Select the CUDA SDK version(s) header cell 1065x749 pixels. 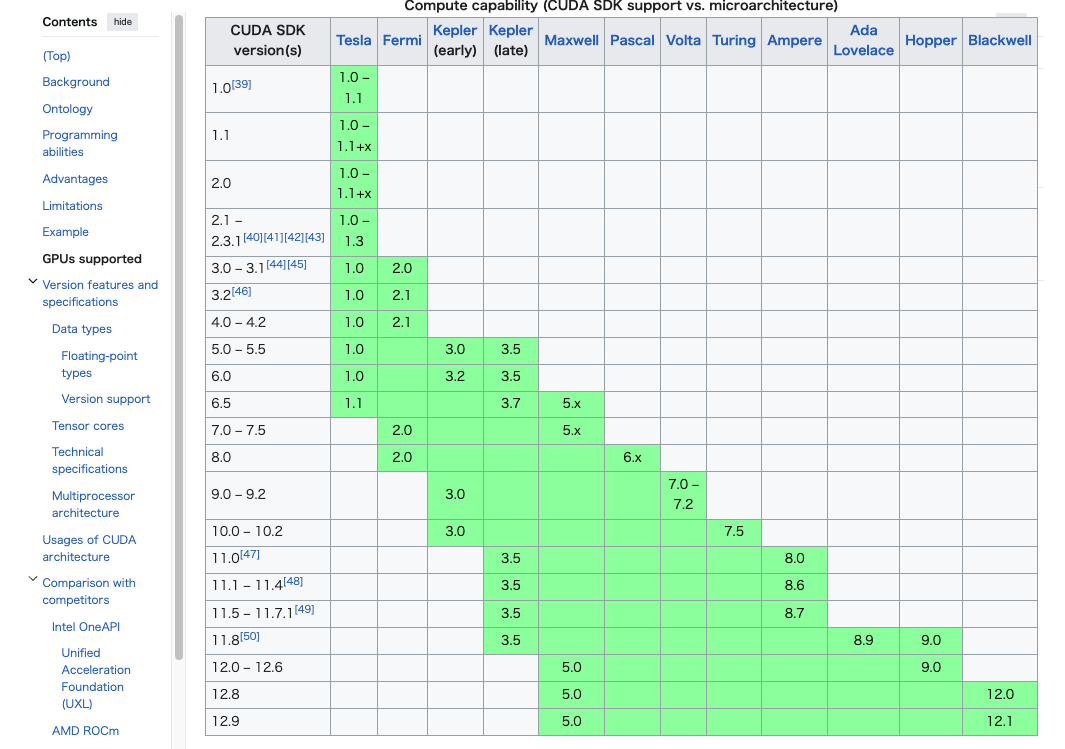[268, 41]
